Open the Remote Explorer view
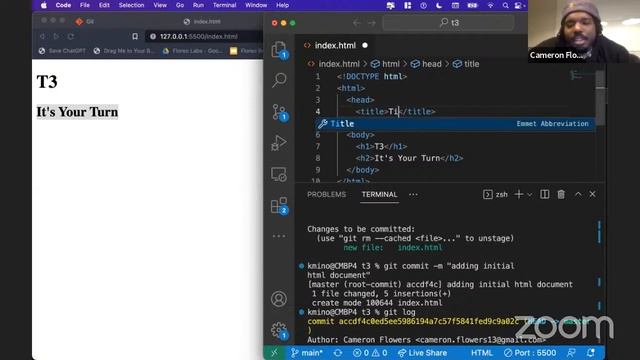640x360 pixels. tap(279, 175)
